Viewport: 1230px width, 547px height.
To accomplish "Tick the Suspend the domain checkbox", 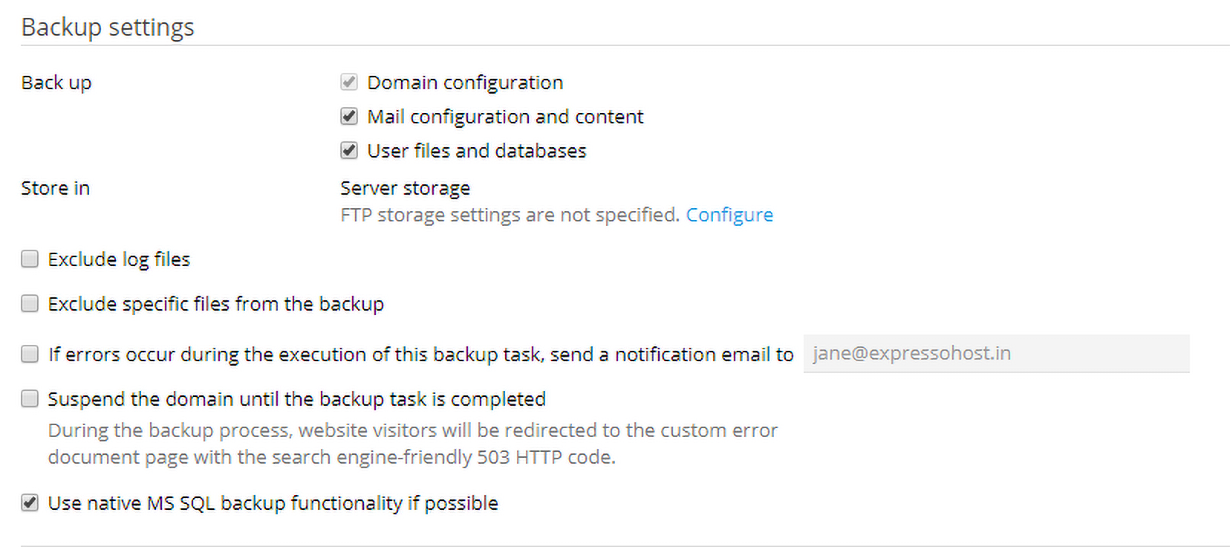I will coord(30,400).
